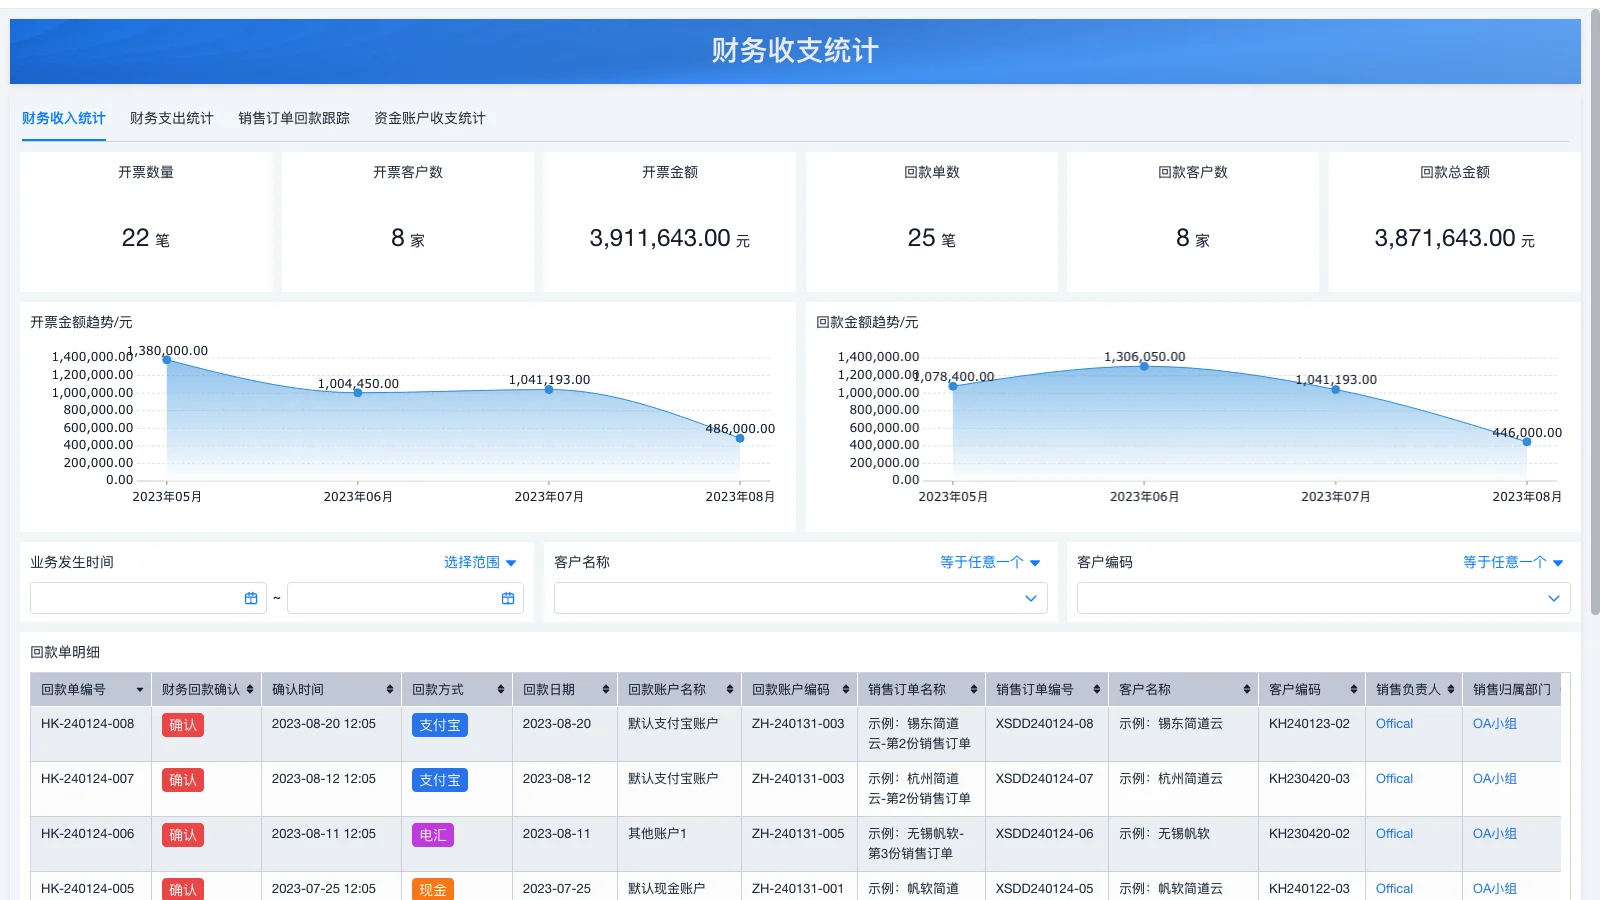
Task: Open the start date calendar picker
Action: (x=253, y=598)
